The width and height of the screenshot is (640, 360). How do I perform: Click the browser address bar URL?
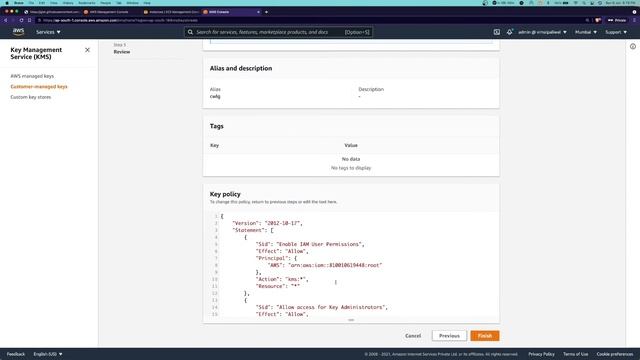tap(120, 20)
